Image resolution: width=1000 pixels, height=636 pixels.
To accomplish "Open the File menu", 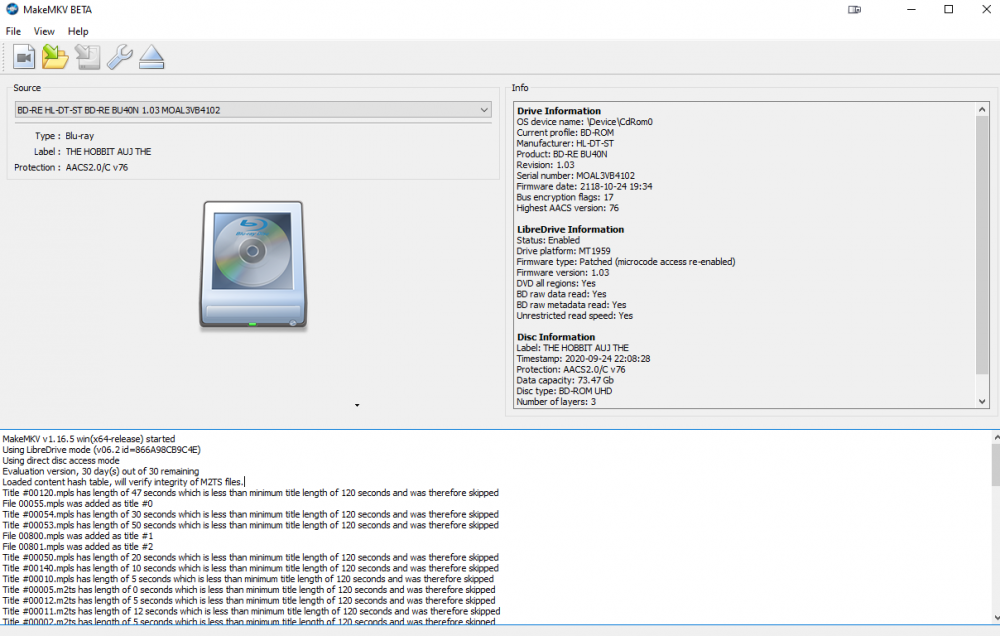I will pos(13,31).
